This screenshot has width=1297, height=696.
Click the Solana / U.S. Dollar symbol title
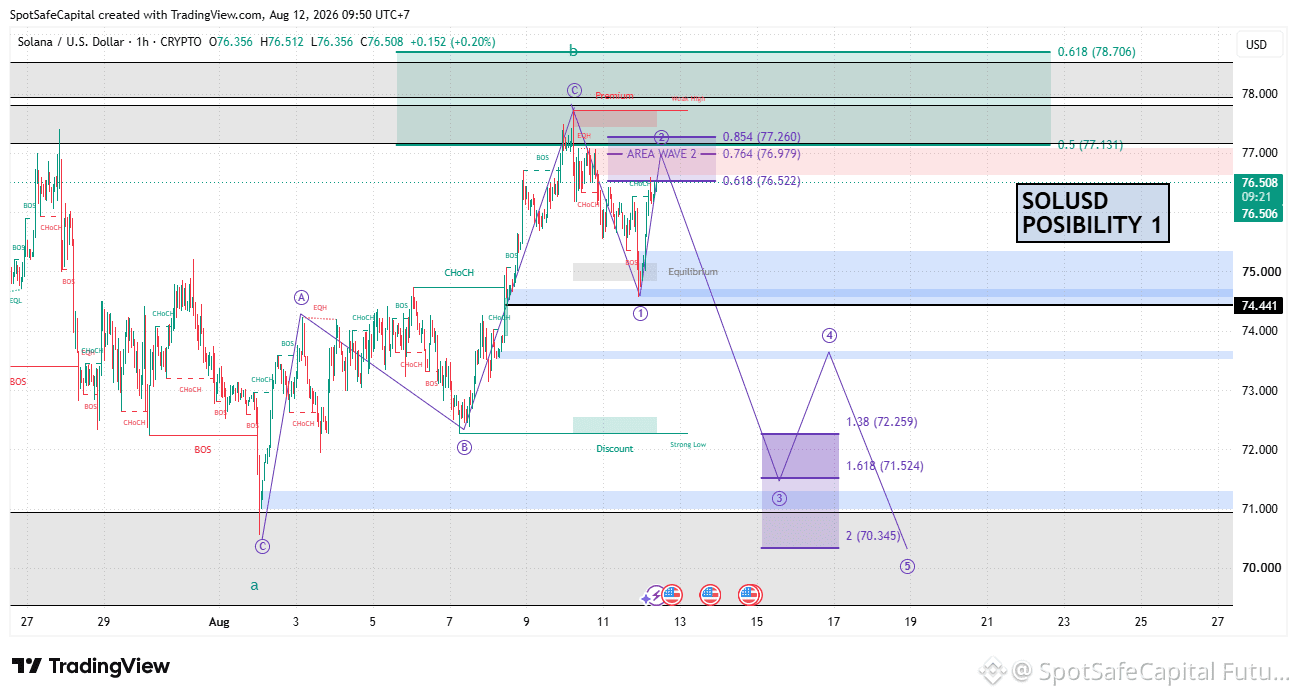tap(71, 42)
